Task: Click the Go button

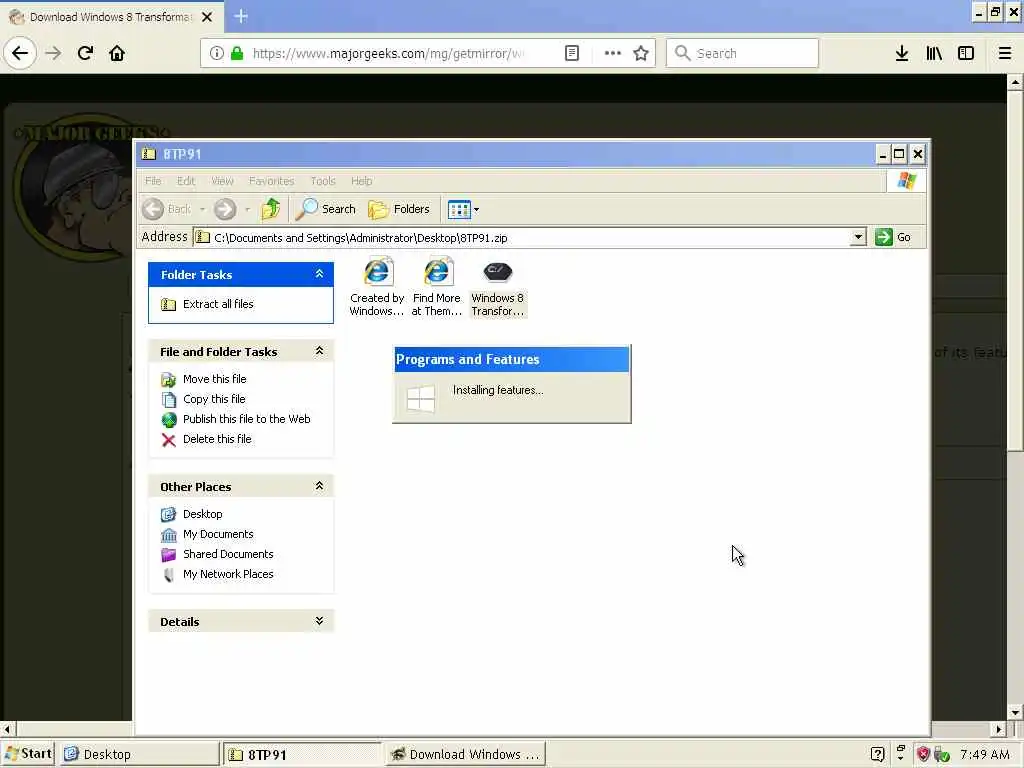Action: (893, 237)
